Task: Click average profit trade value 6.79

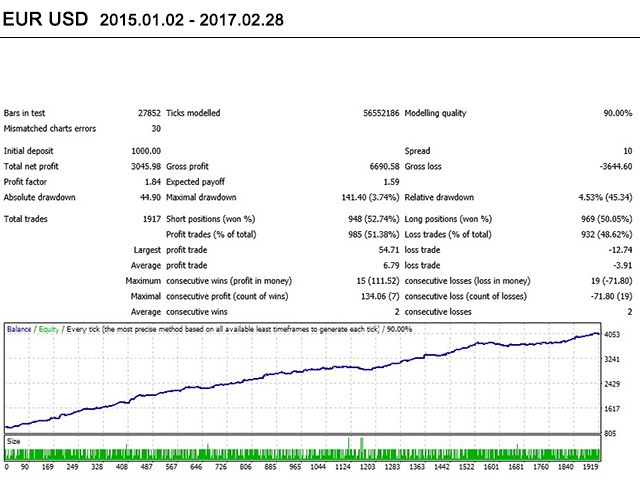Action: (391, 265)
